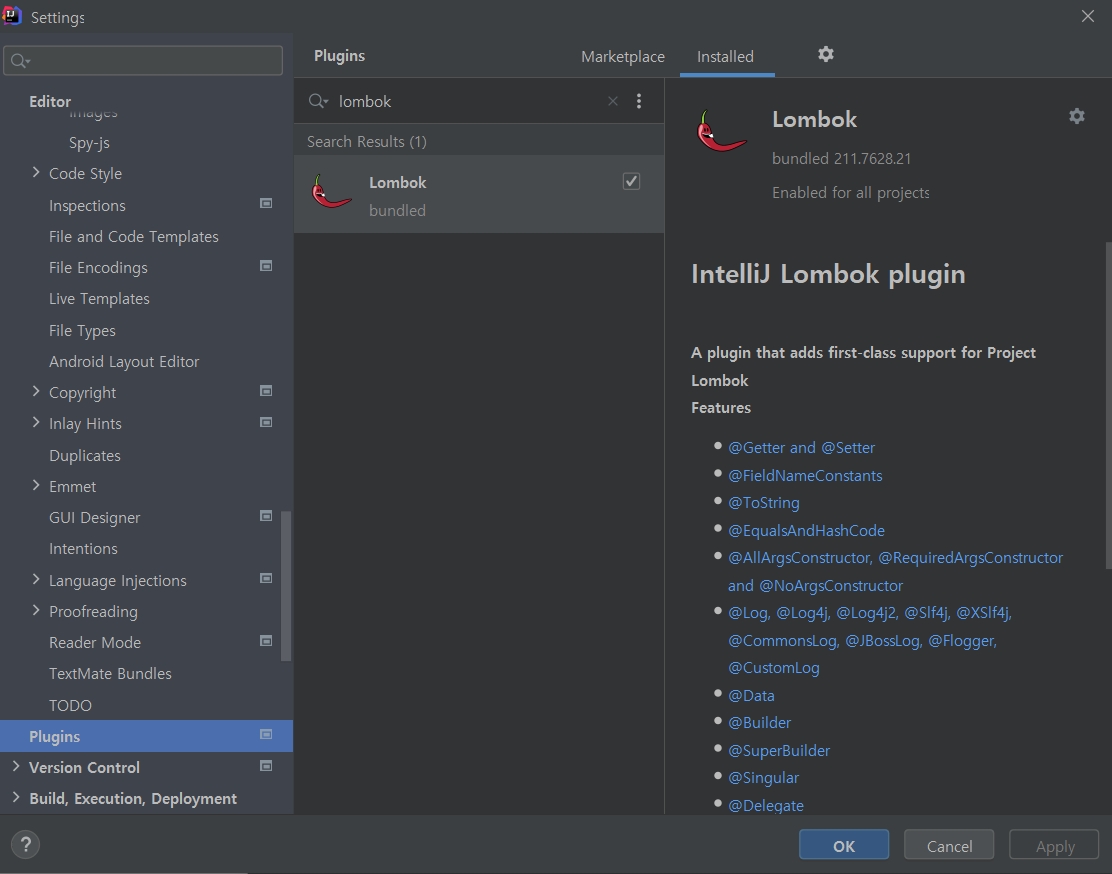Switch to the Marketplace tab
This screenshot has height=874, width=1112.
623,57
